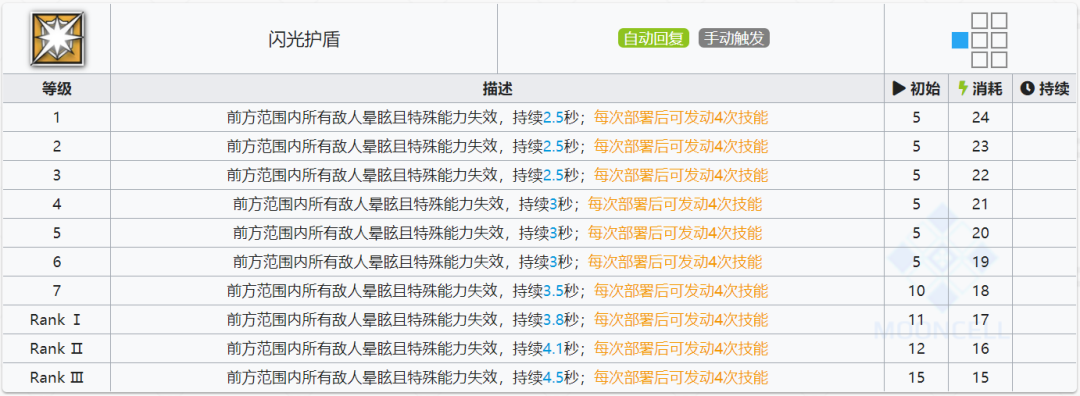
Task: Click the initial value 15 in Rank Ⅲ row
Action: click(916, 378)
